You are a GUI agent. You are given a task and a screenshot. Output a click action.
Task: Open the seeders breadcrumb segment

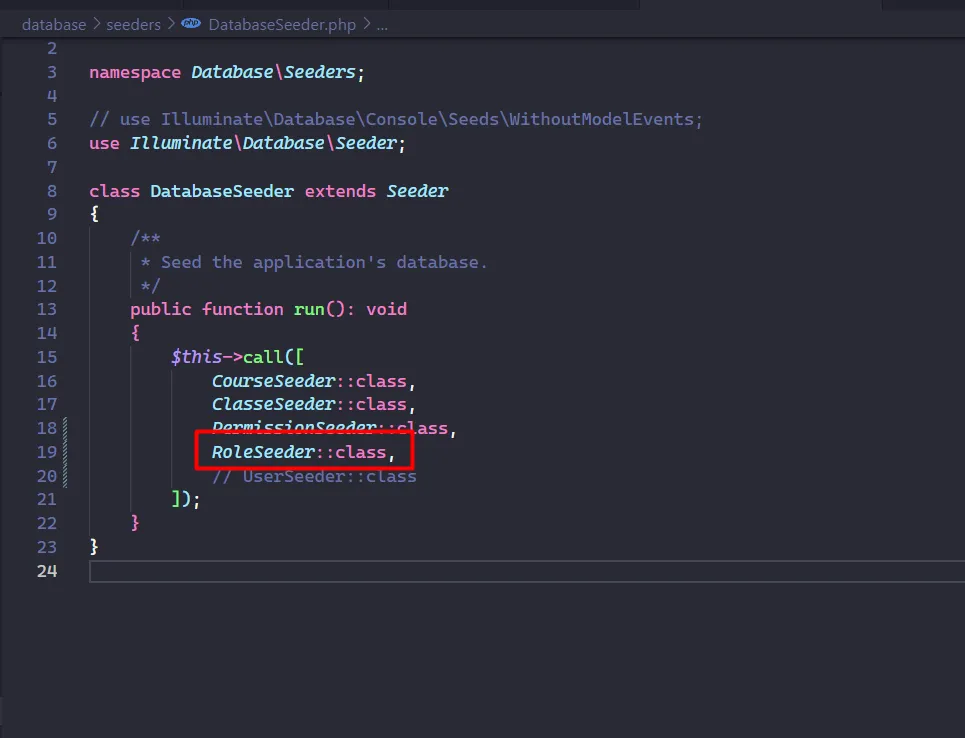133,24
